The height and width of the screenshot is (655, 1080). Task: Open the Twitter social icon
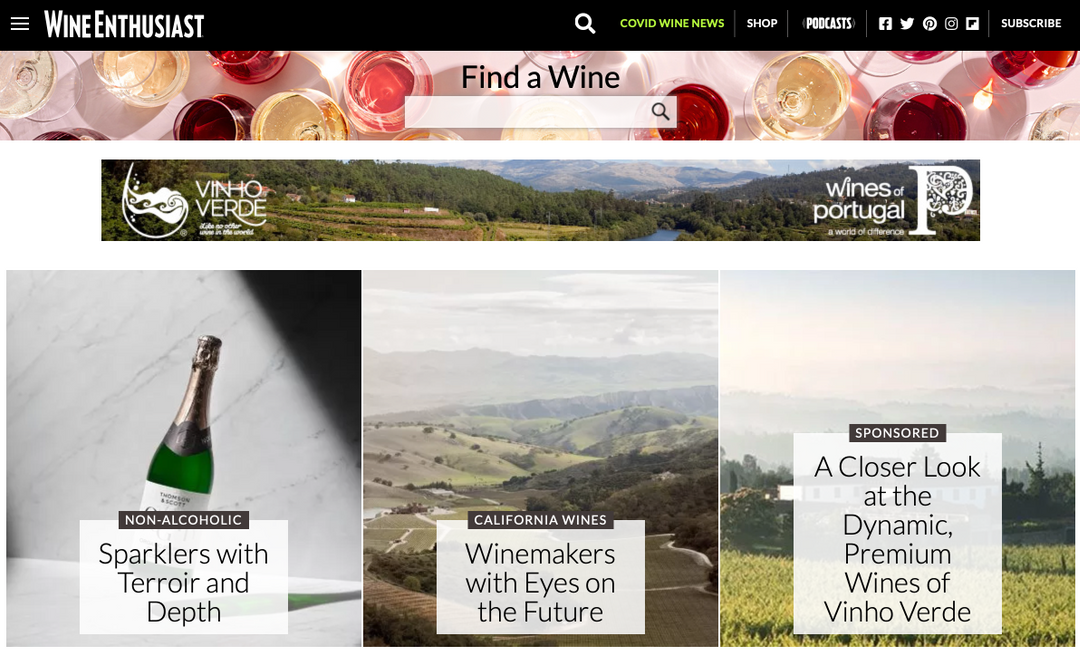(x=907, y=23)
